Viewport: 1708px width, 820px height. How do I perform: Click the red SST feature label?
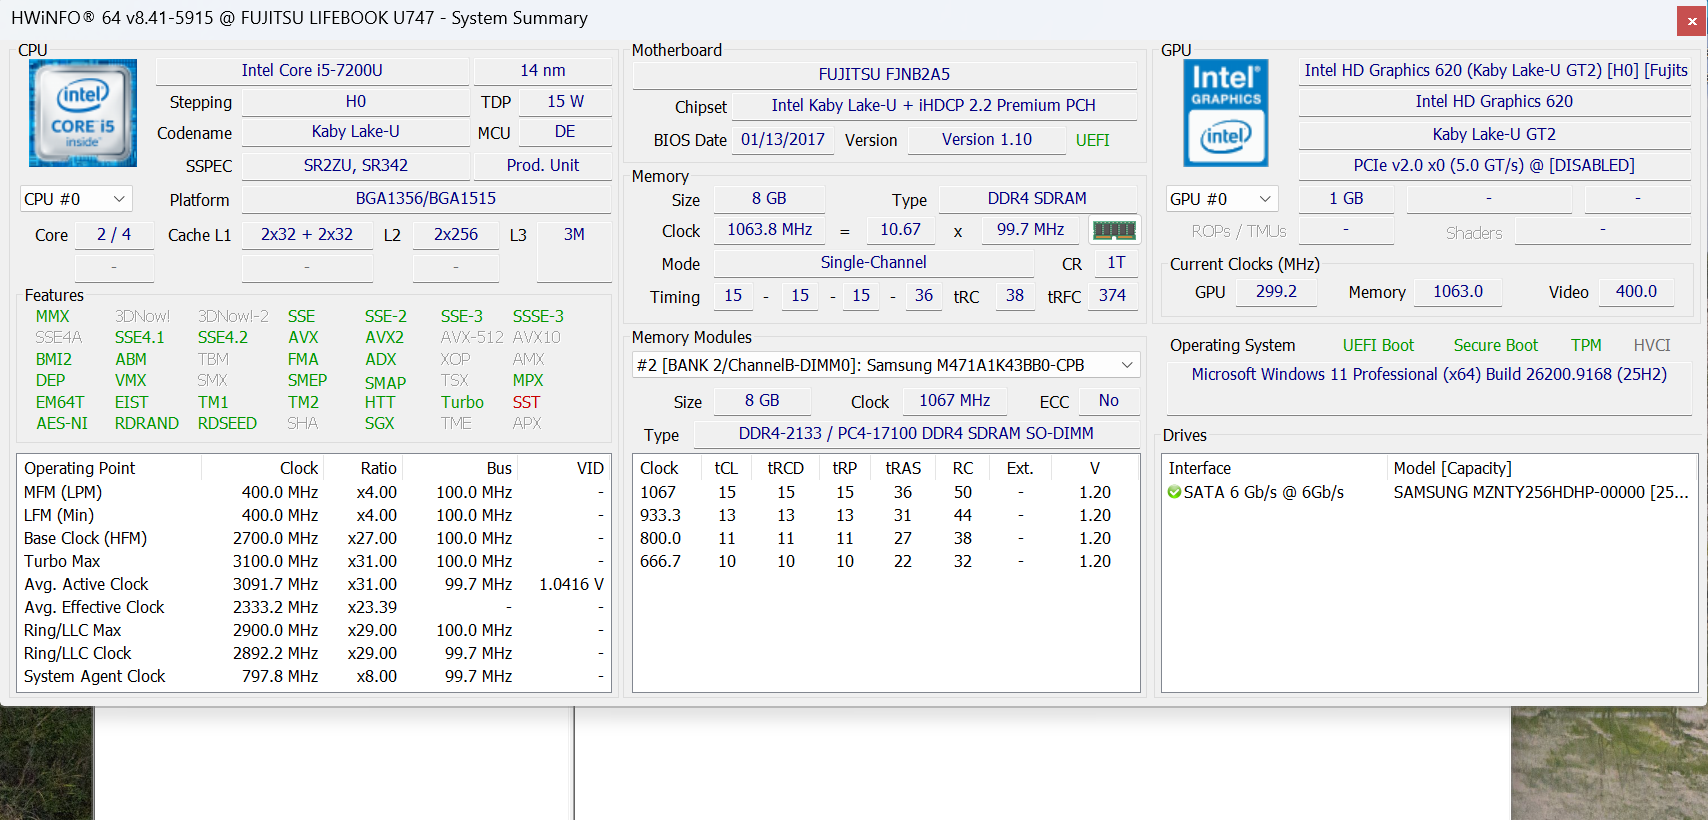coord(526,402)
